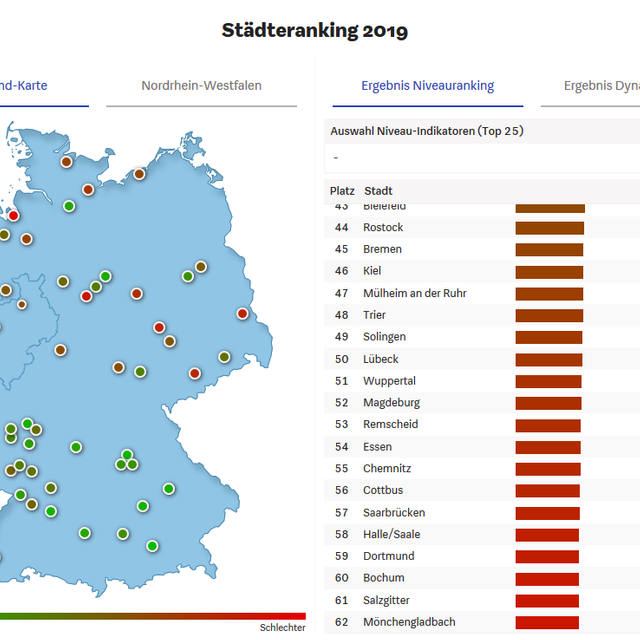This screenshot has width=640, height=640.
Task: Click the red score bar for Dortmund
Action: (x=547, y=556)
